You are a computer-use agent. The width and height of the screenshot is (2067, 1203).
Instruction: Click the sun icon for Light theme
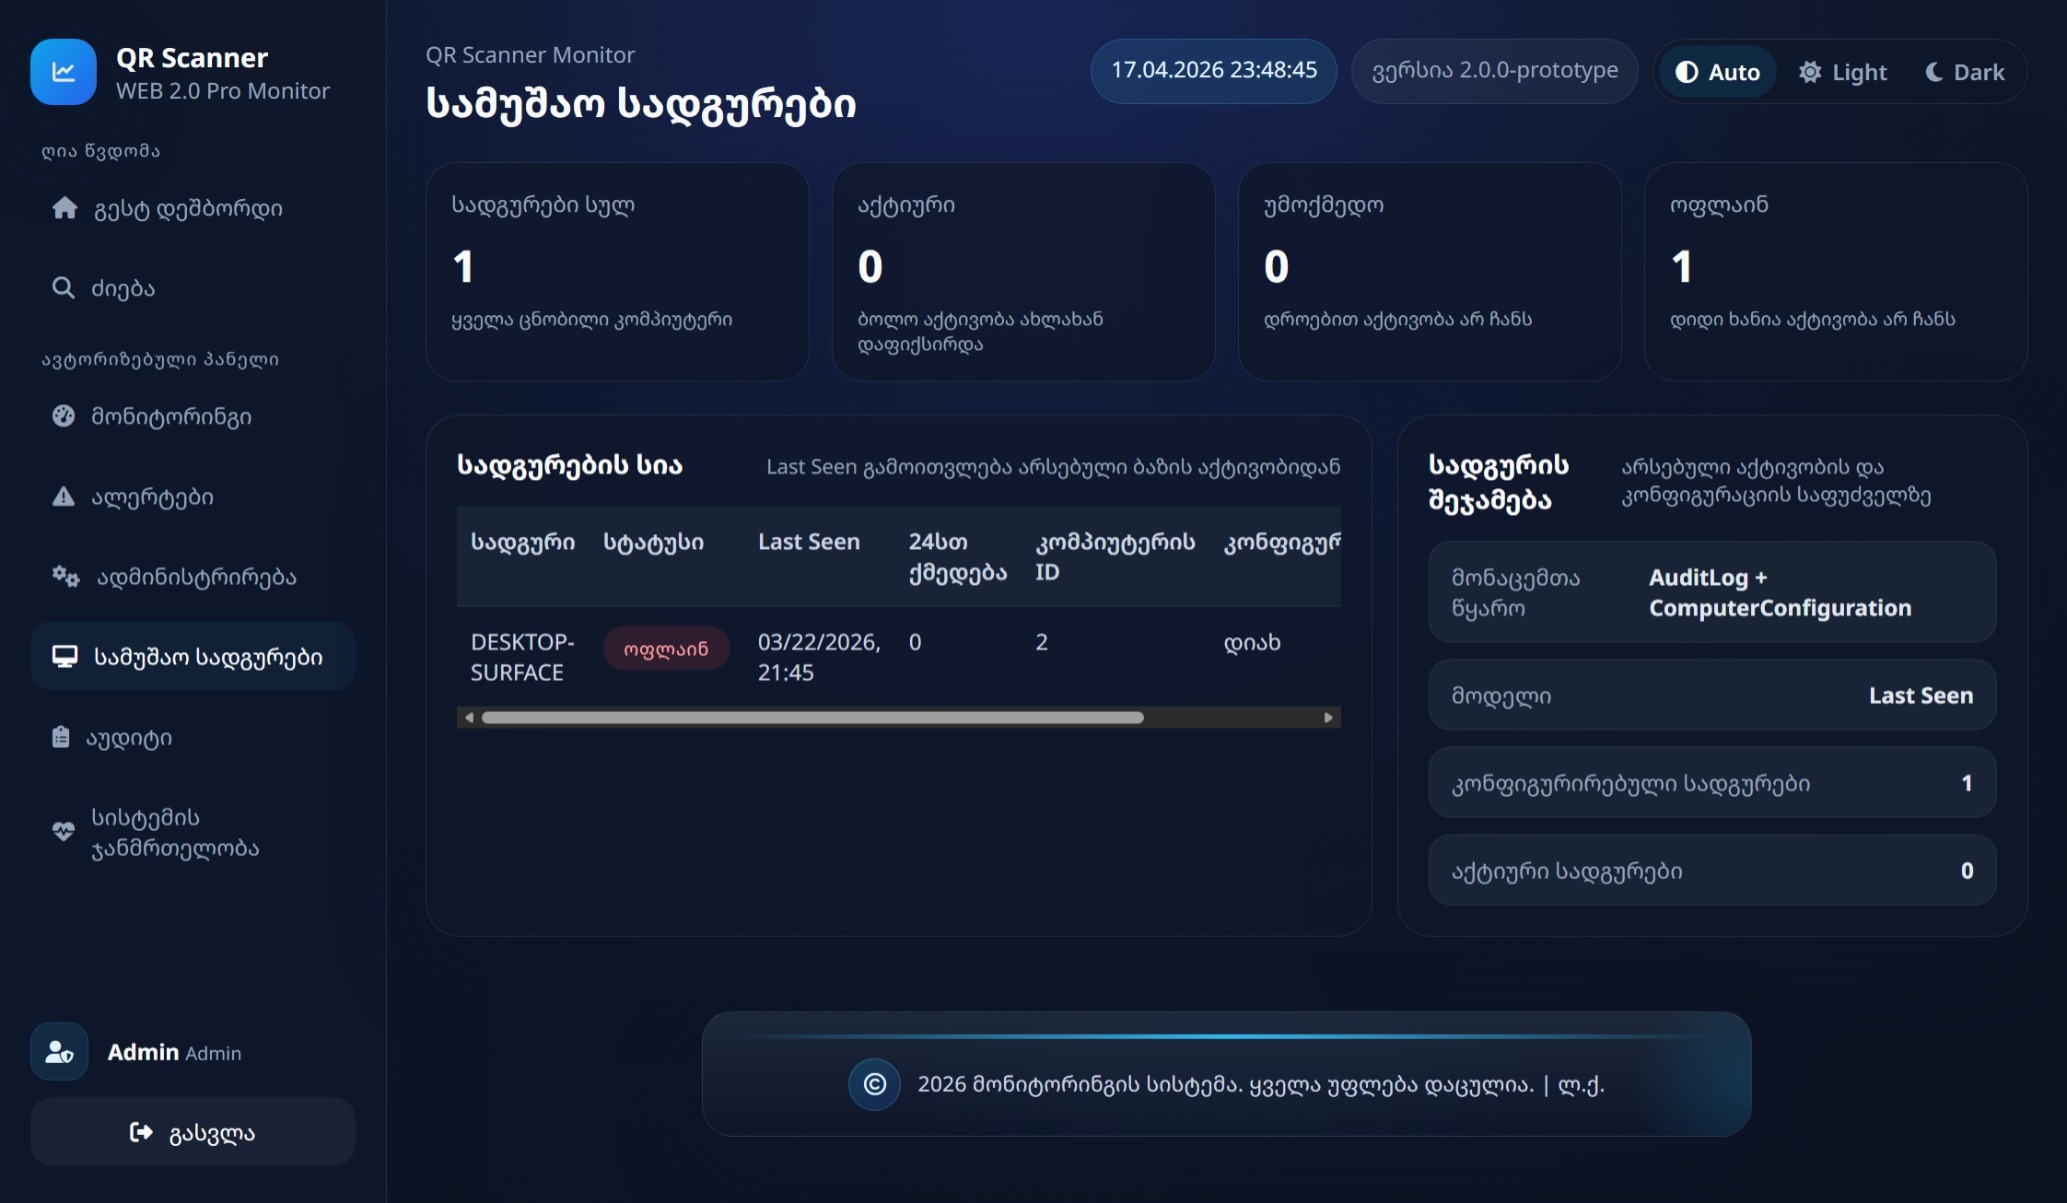[1810, 72]
